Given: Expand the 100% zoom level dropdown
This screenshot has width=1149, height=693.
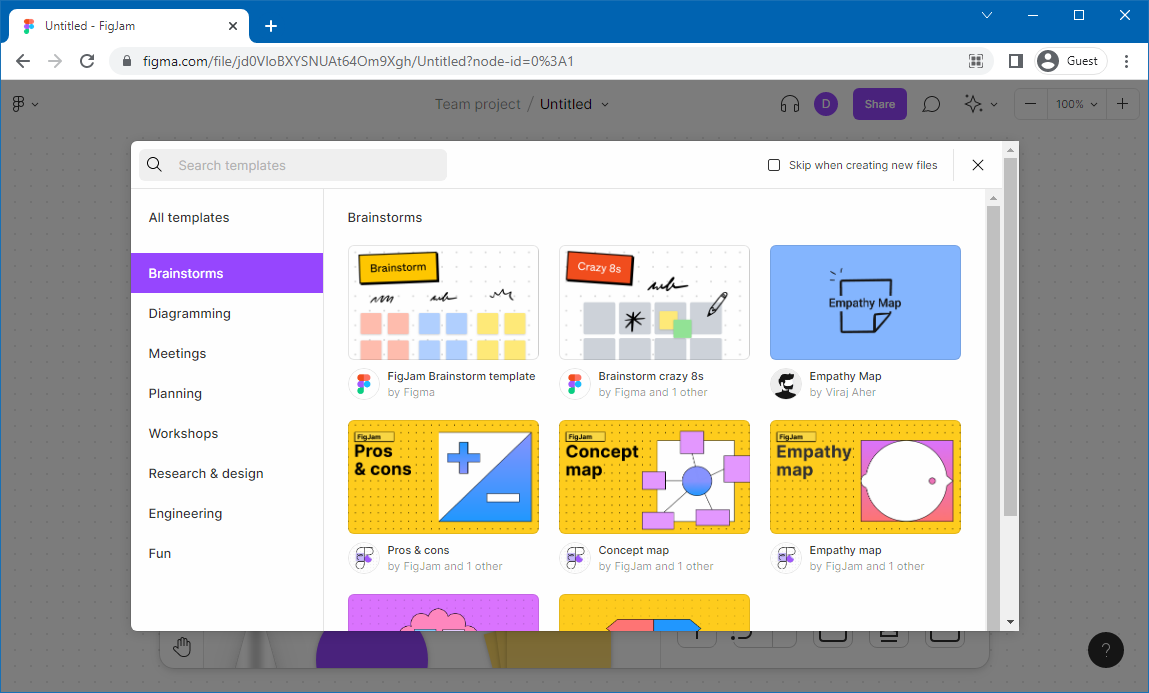Looking at the screenshot, I should 1077,104.
